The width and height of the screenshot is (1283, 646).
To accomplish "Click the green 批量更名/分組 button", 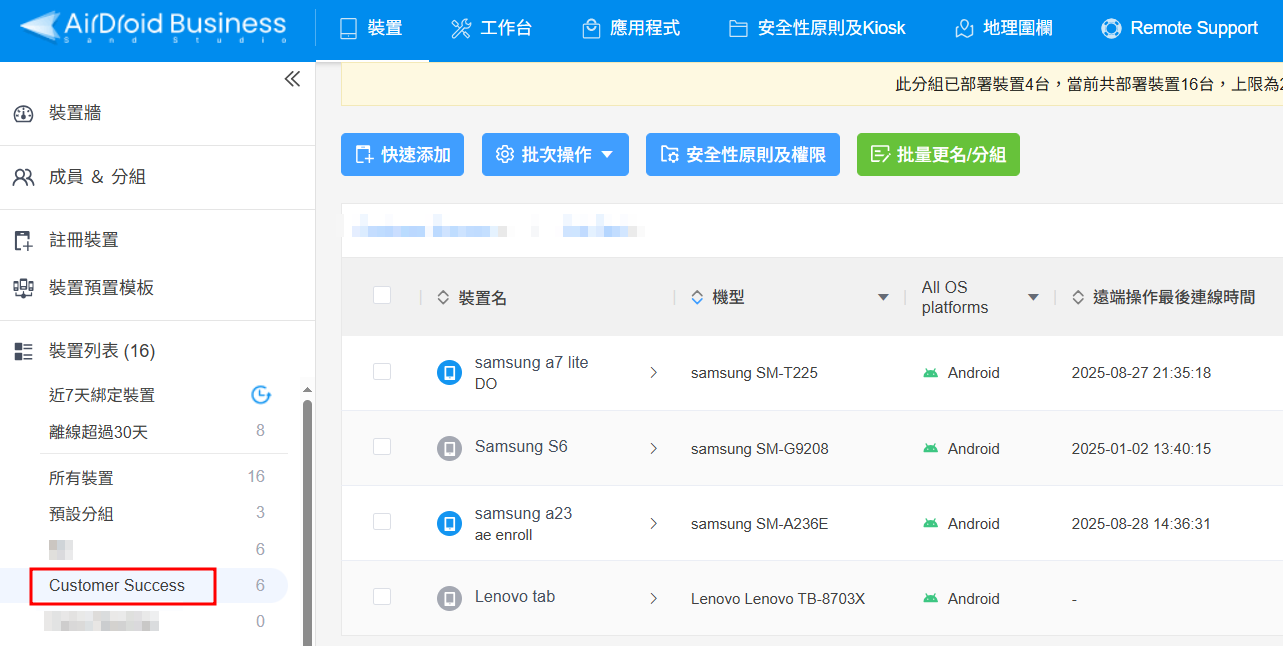I will (938, 155).
